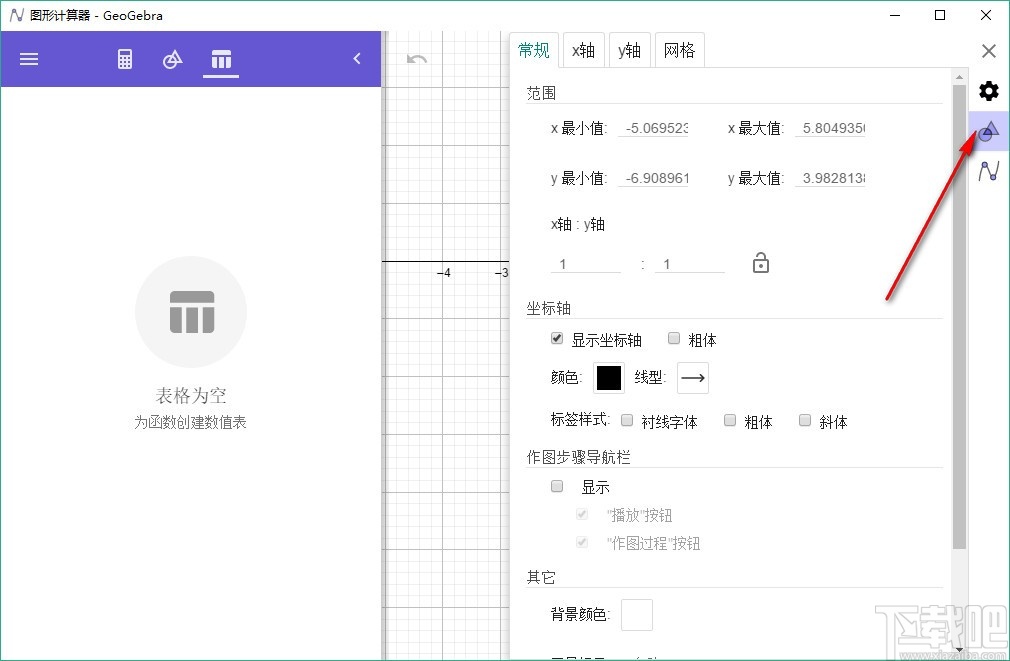The height and width of the screenshot is (661, 1010).
Task: Open the axis 颜色 color swatch
Action: (608, 377)
